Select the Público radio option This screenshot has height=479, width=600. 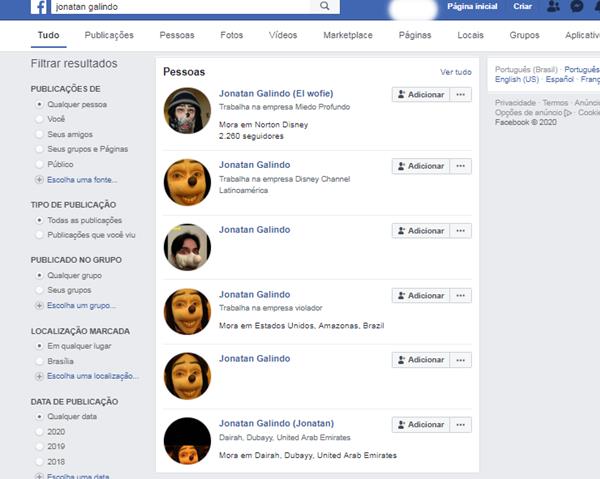pyautogui.click(x=39, y=164)
